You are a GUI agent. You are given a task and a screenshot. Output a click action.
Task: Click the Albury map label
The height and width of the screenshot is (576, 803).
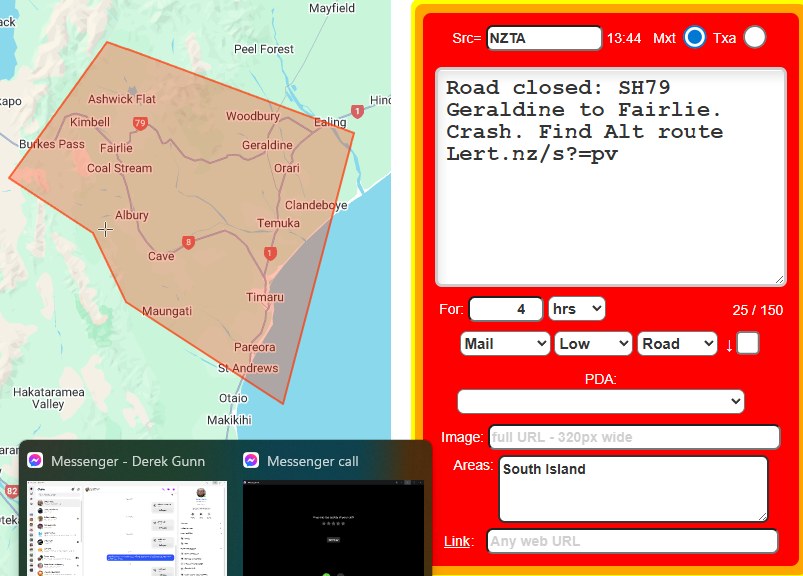(x=132, y=215)
